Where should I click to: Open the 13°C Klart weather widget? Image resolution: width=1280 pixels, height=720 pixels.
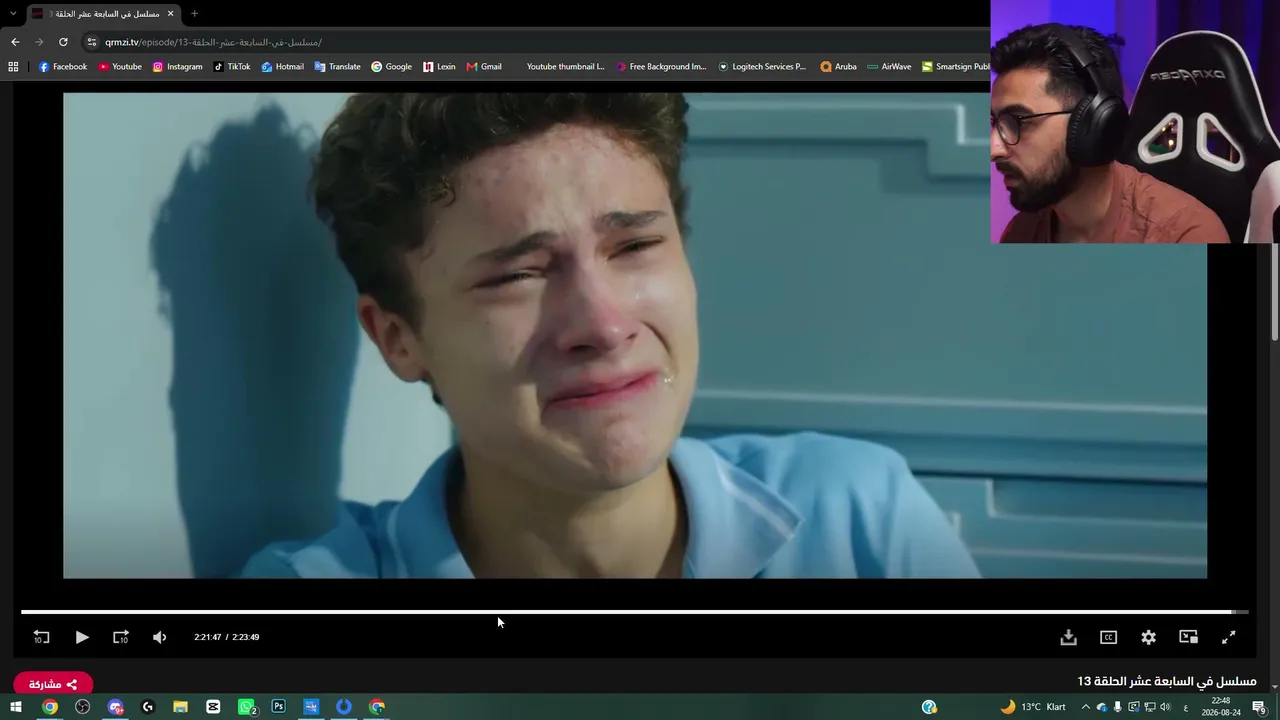[x=1033, y=707]
